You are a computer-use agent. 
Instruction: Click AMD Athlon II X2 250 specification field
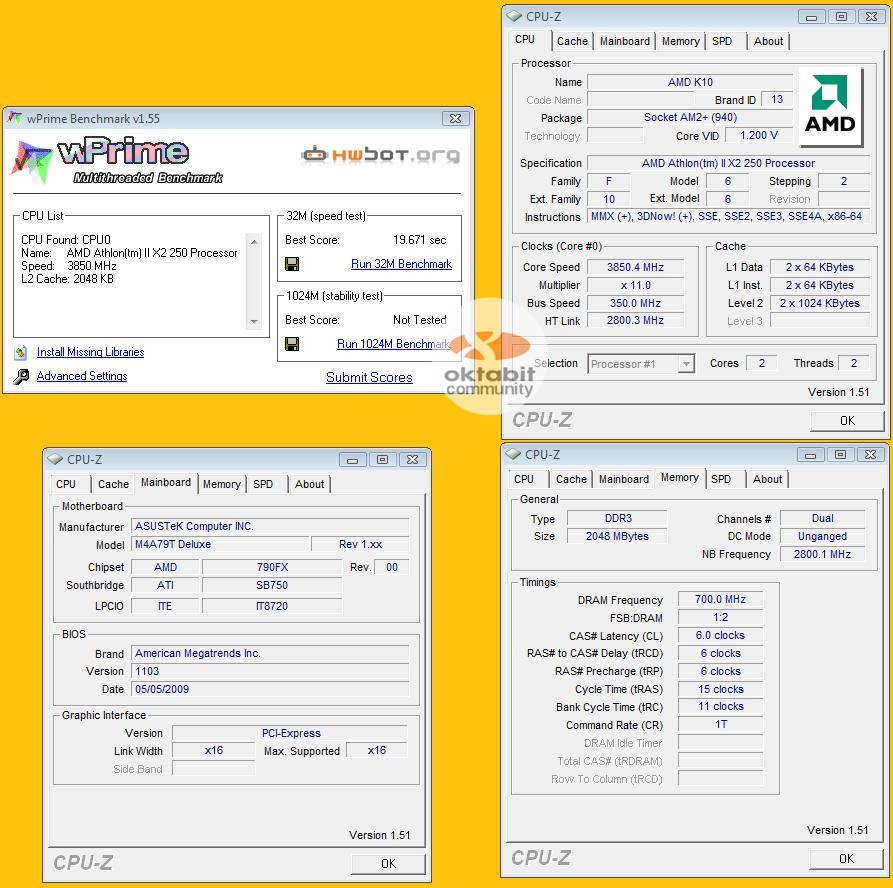(728, 163)
